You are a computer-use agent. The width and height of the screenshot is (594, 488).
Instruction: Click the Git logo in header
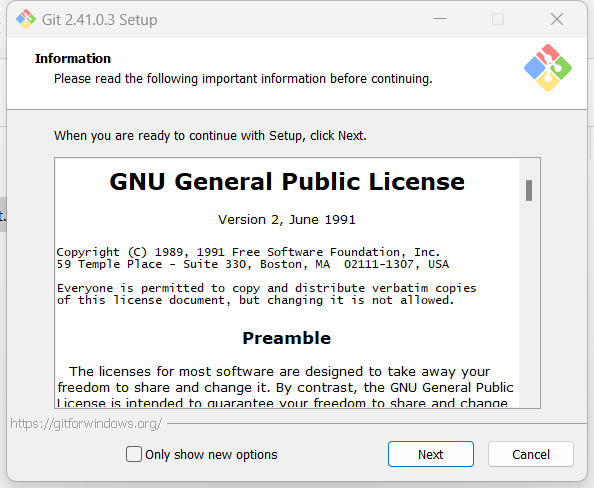pos(548,68)
